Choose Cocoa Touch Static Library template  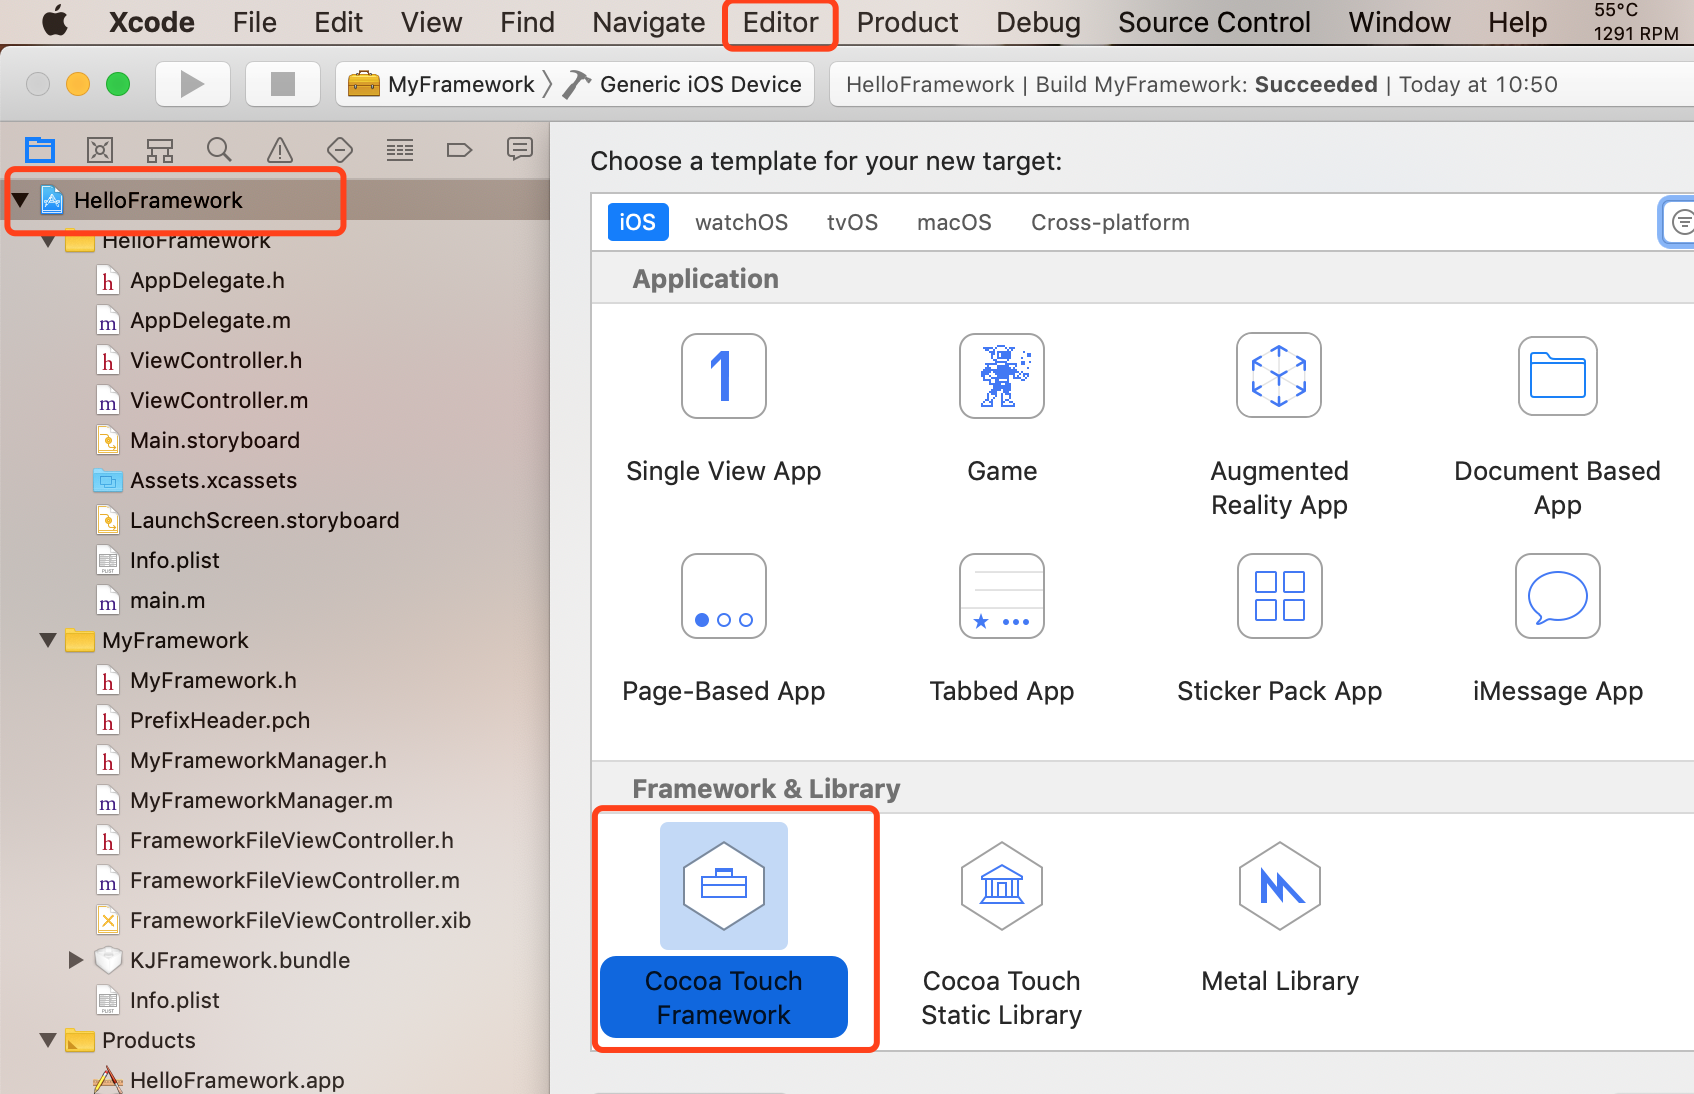pos(1002,936)
